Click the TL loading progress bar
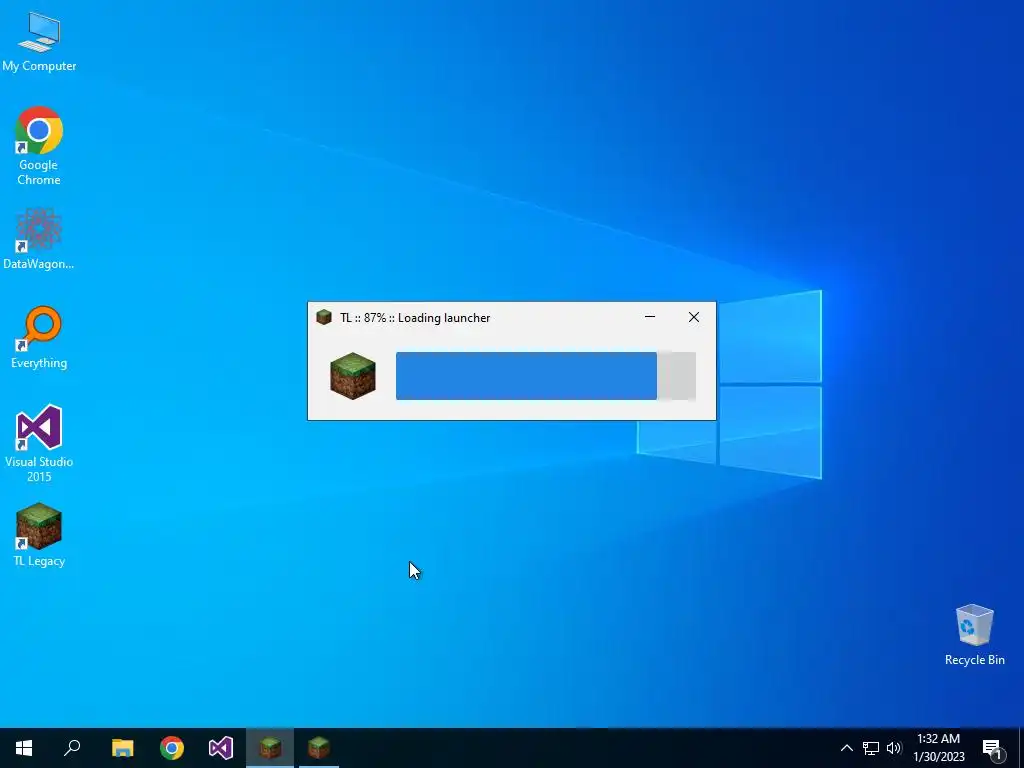This screenshot has height=768, width=1024. click(546, 376)
